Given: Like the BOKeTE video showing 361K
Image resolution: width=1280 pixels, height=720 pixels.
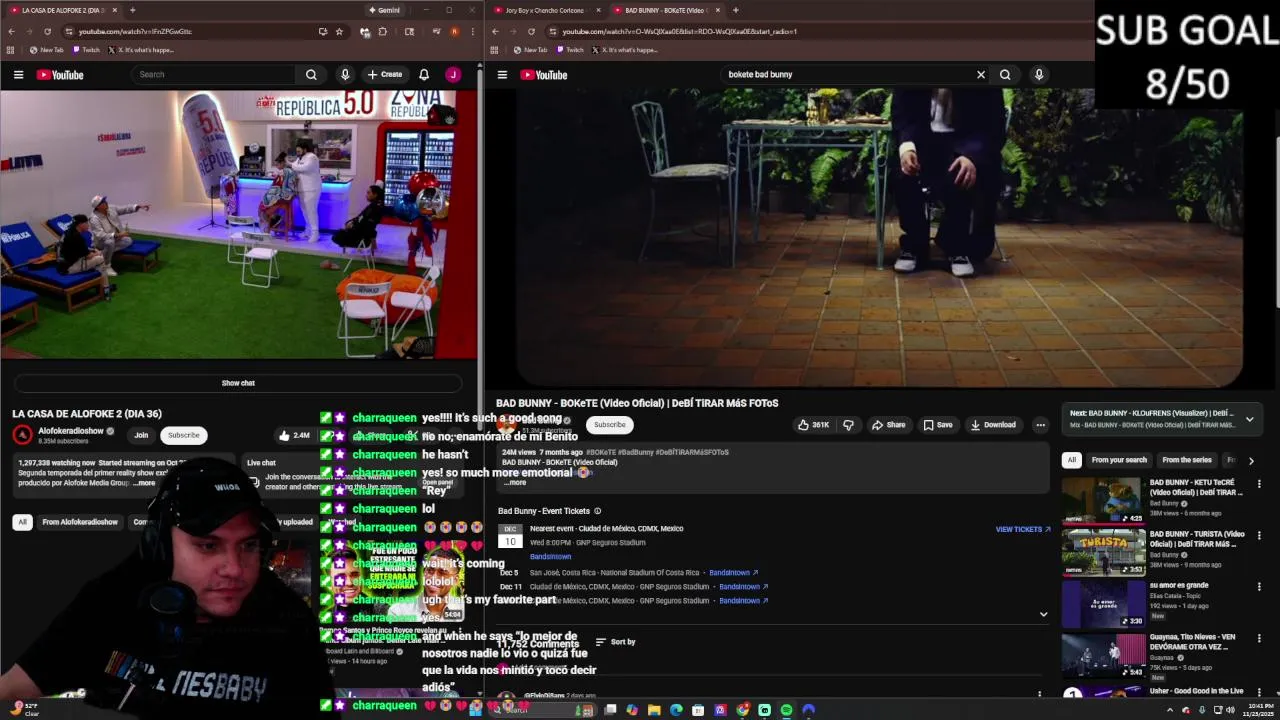Looking at the screenshot, I should [813, 425].
